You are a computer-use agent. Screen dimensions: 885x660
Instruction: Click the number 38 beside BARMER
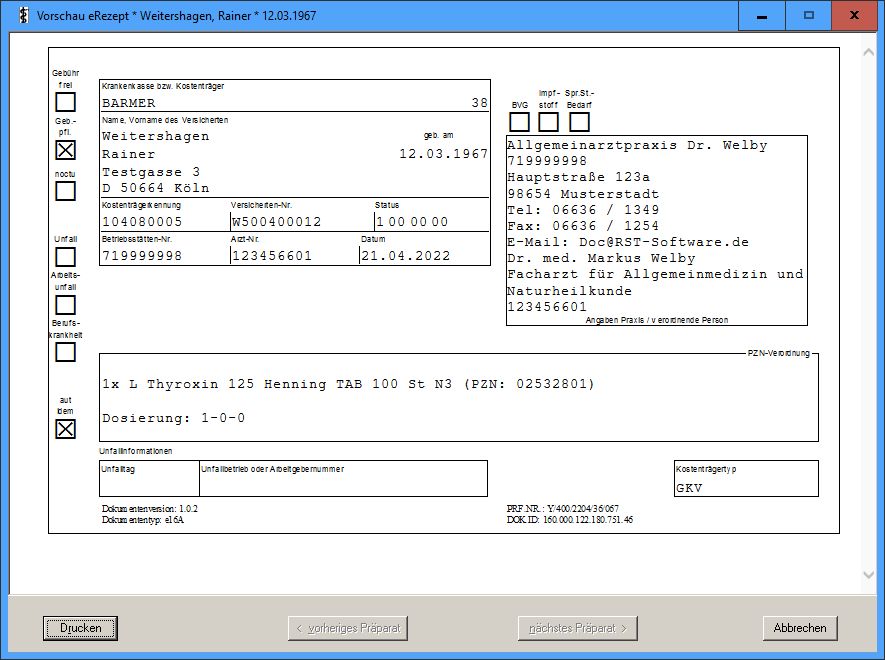tap(480, 103)
